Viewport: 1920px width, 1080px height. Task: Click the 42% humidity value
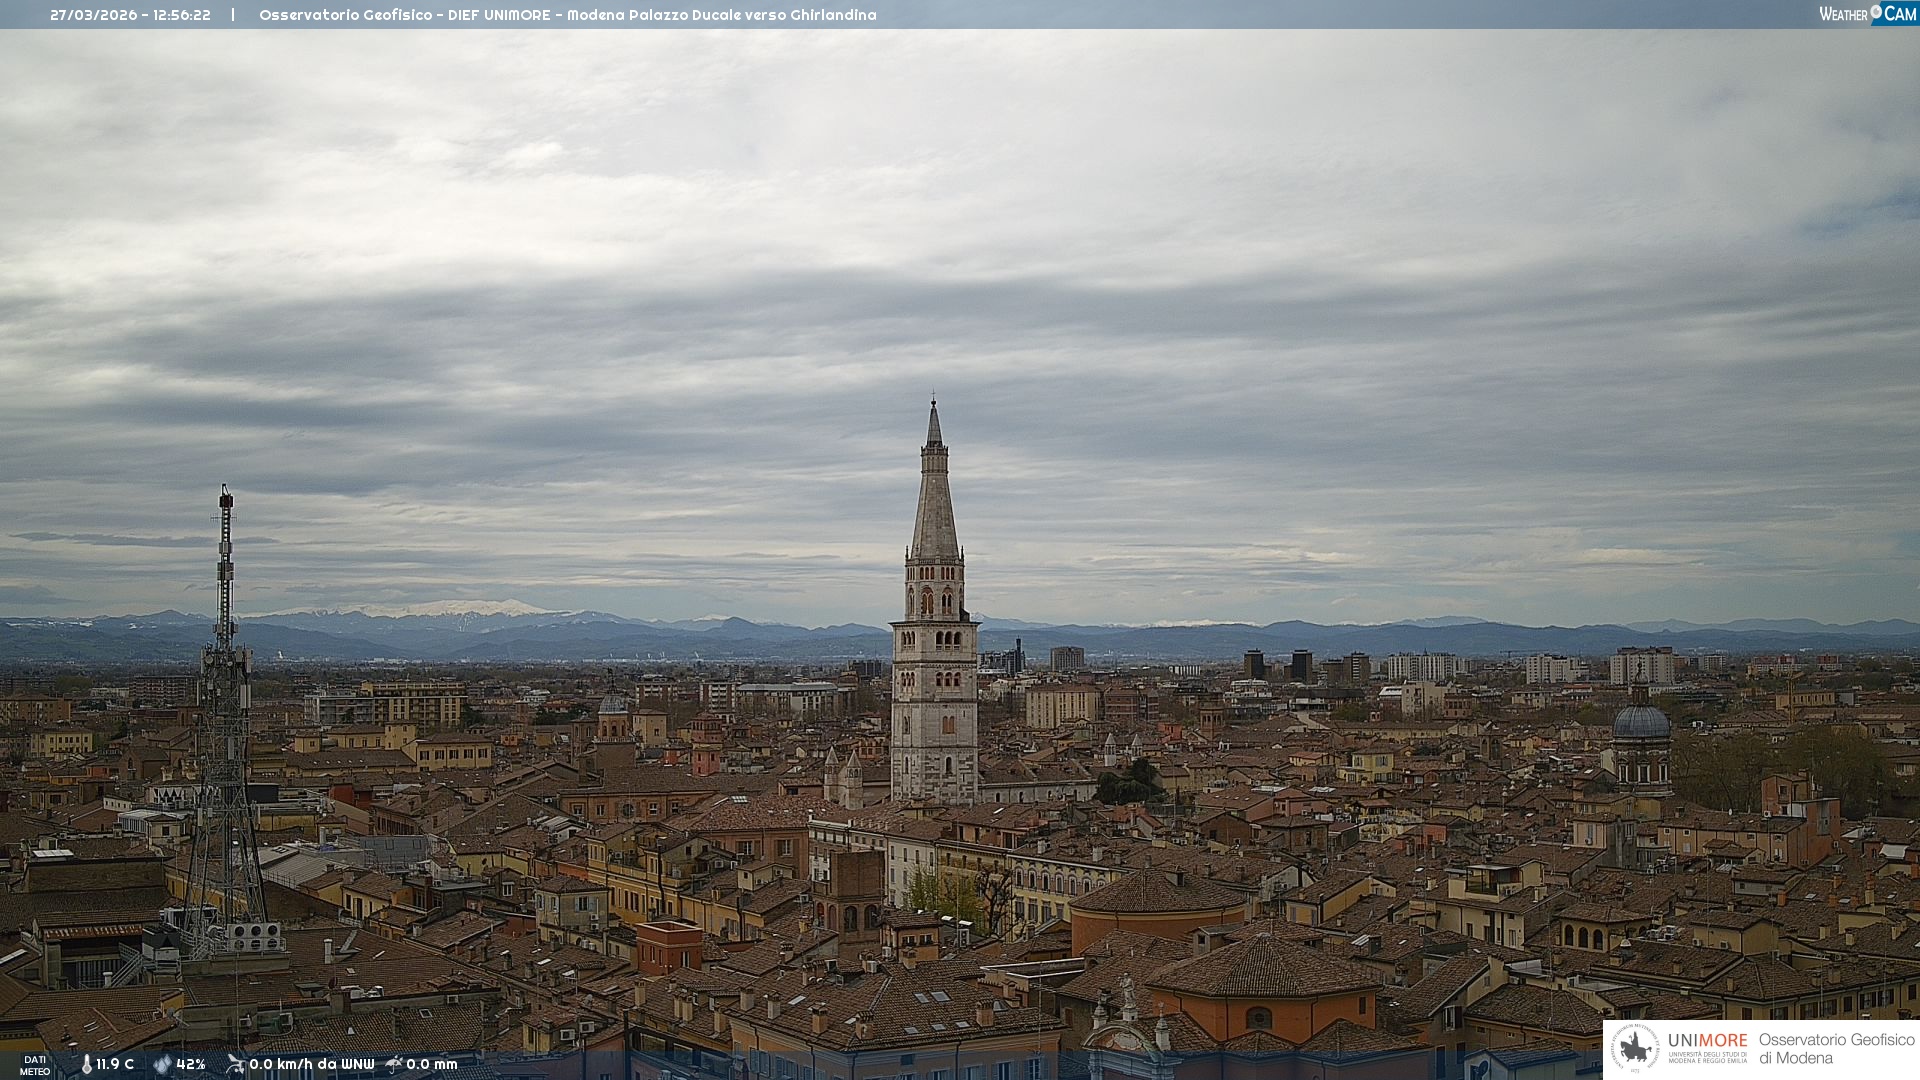[x=190, y=1064]
